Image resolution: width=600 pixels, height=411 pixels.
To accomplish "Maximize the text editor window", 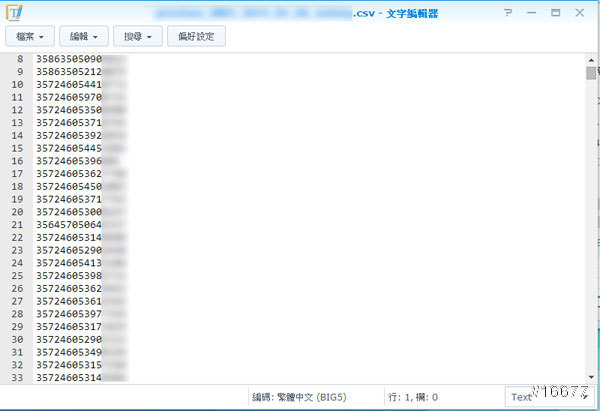I will 555,13.
